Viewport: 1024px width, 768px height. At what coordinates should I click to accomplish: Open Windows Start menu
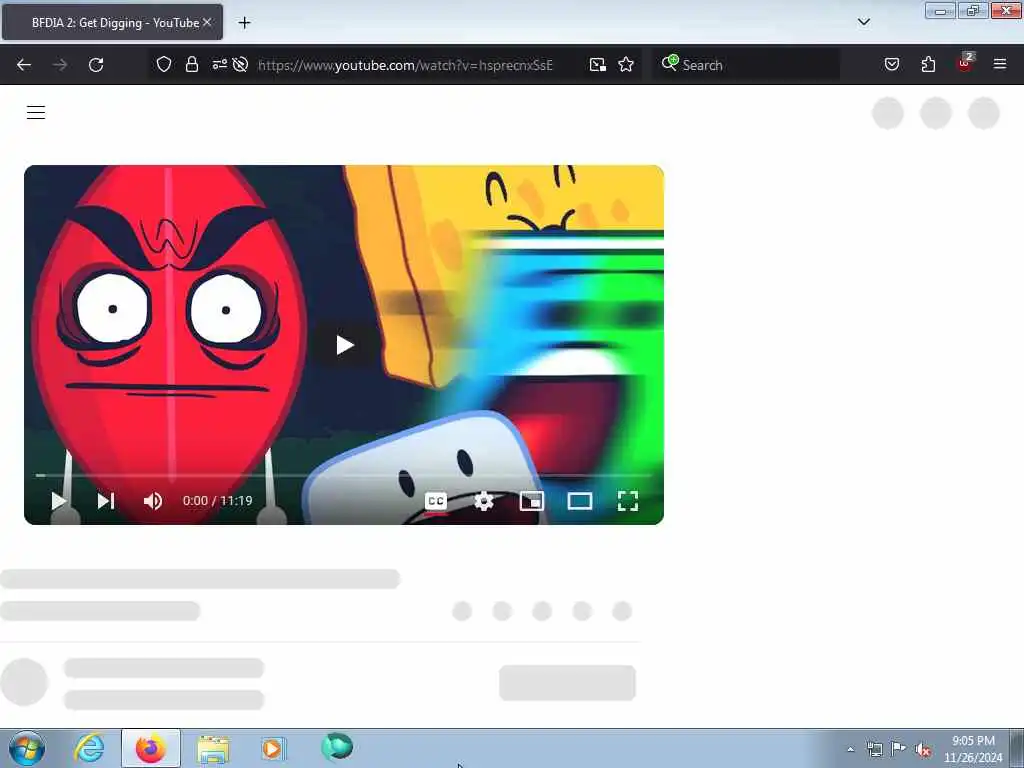[x=27, y=748]
